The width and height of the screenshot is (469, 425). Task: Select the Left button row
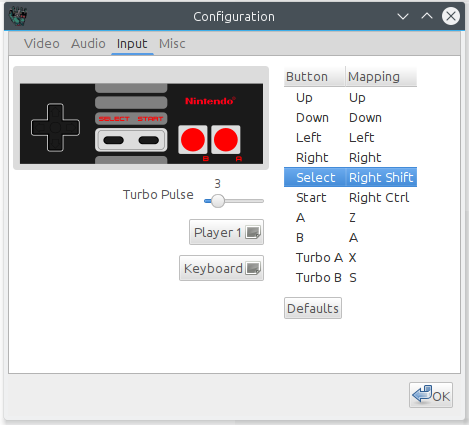pos(350,138)
